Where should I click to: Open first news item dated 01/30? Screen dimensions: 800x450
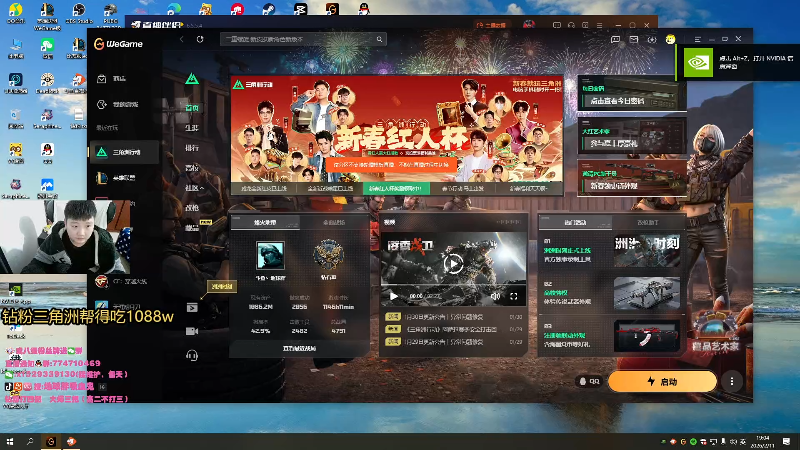coord(453,317)
